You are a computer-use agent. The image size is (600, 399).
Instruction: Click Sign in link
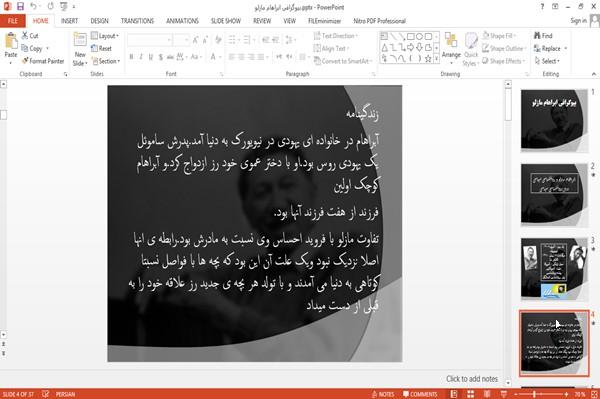(x=578, y=21)
